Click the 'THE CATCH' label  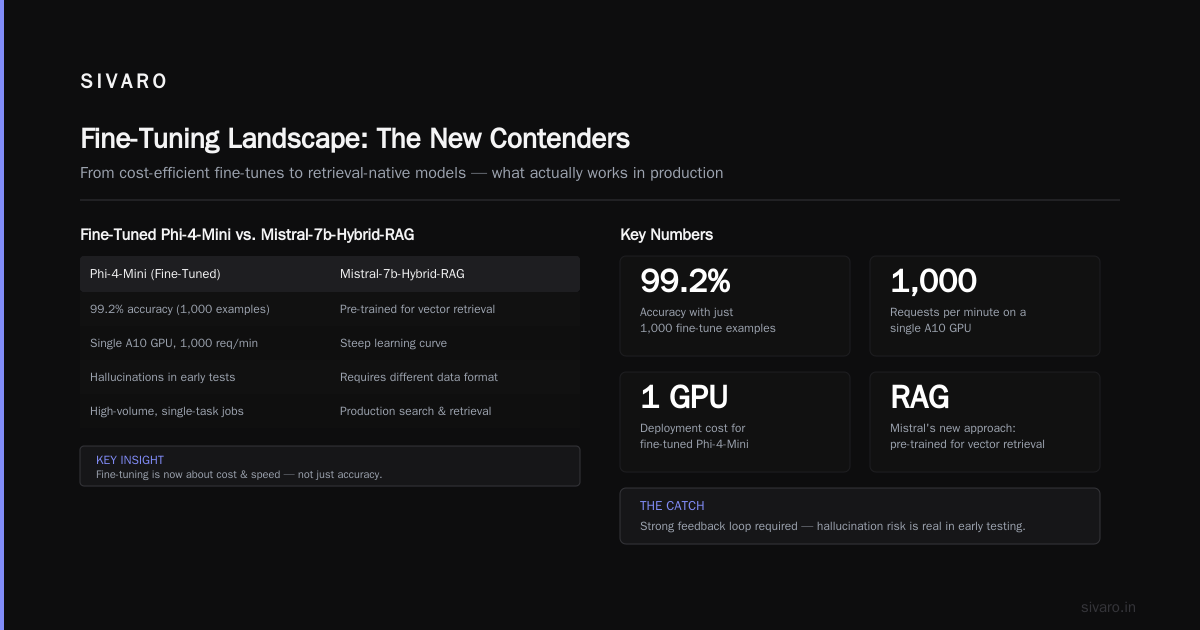[672, 506]
